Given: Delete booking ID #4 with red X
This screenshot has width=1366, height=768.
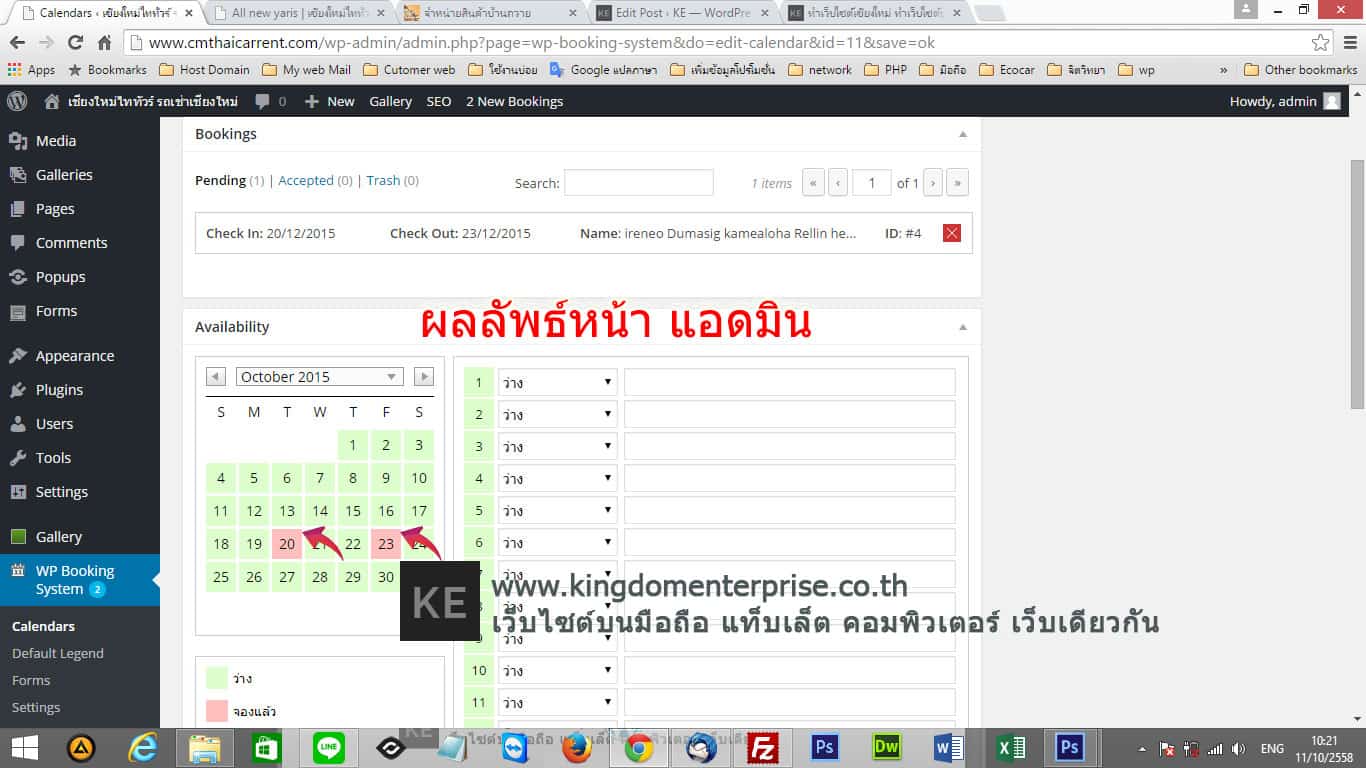Looking at the screenshot, I should [x=951, y=233].
